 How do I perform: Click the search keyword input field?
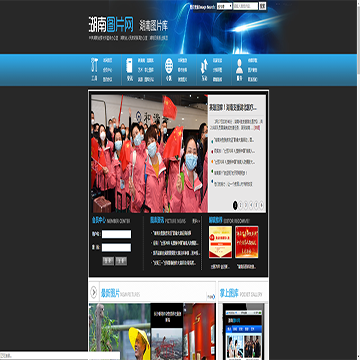[x=245, y=6]
